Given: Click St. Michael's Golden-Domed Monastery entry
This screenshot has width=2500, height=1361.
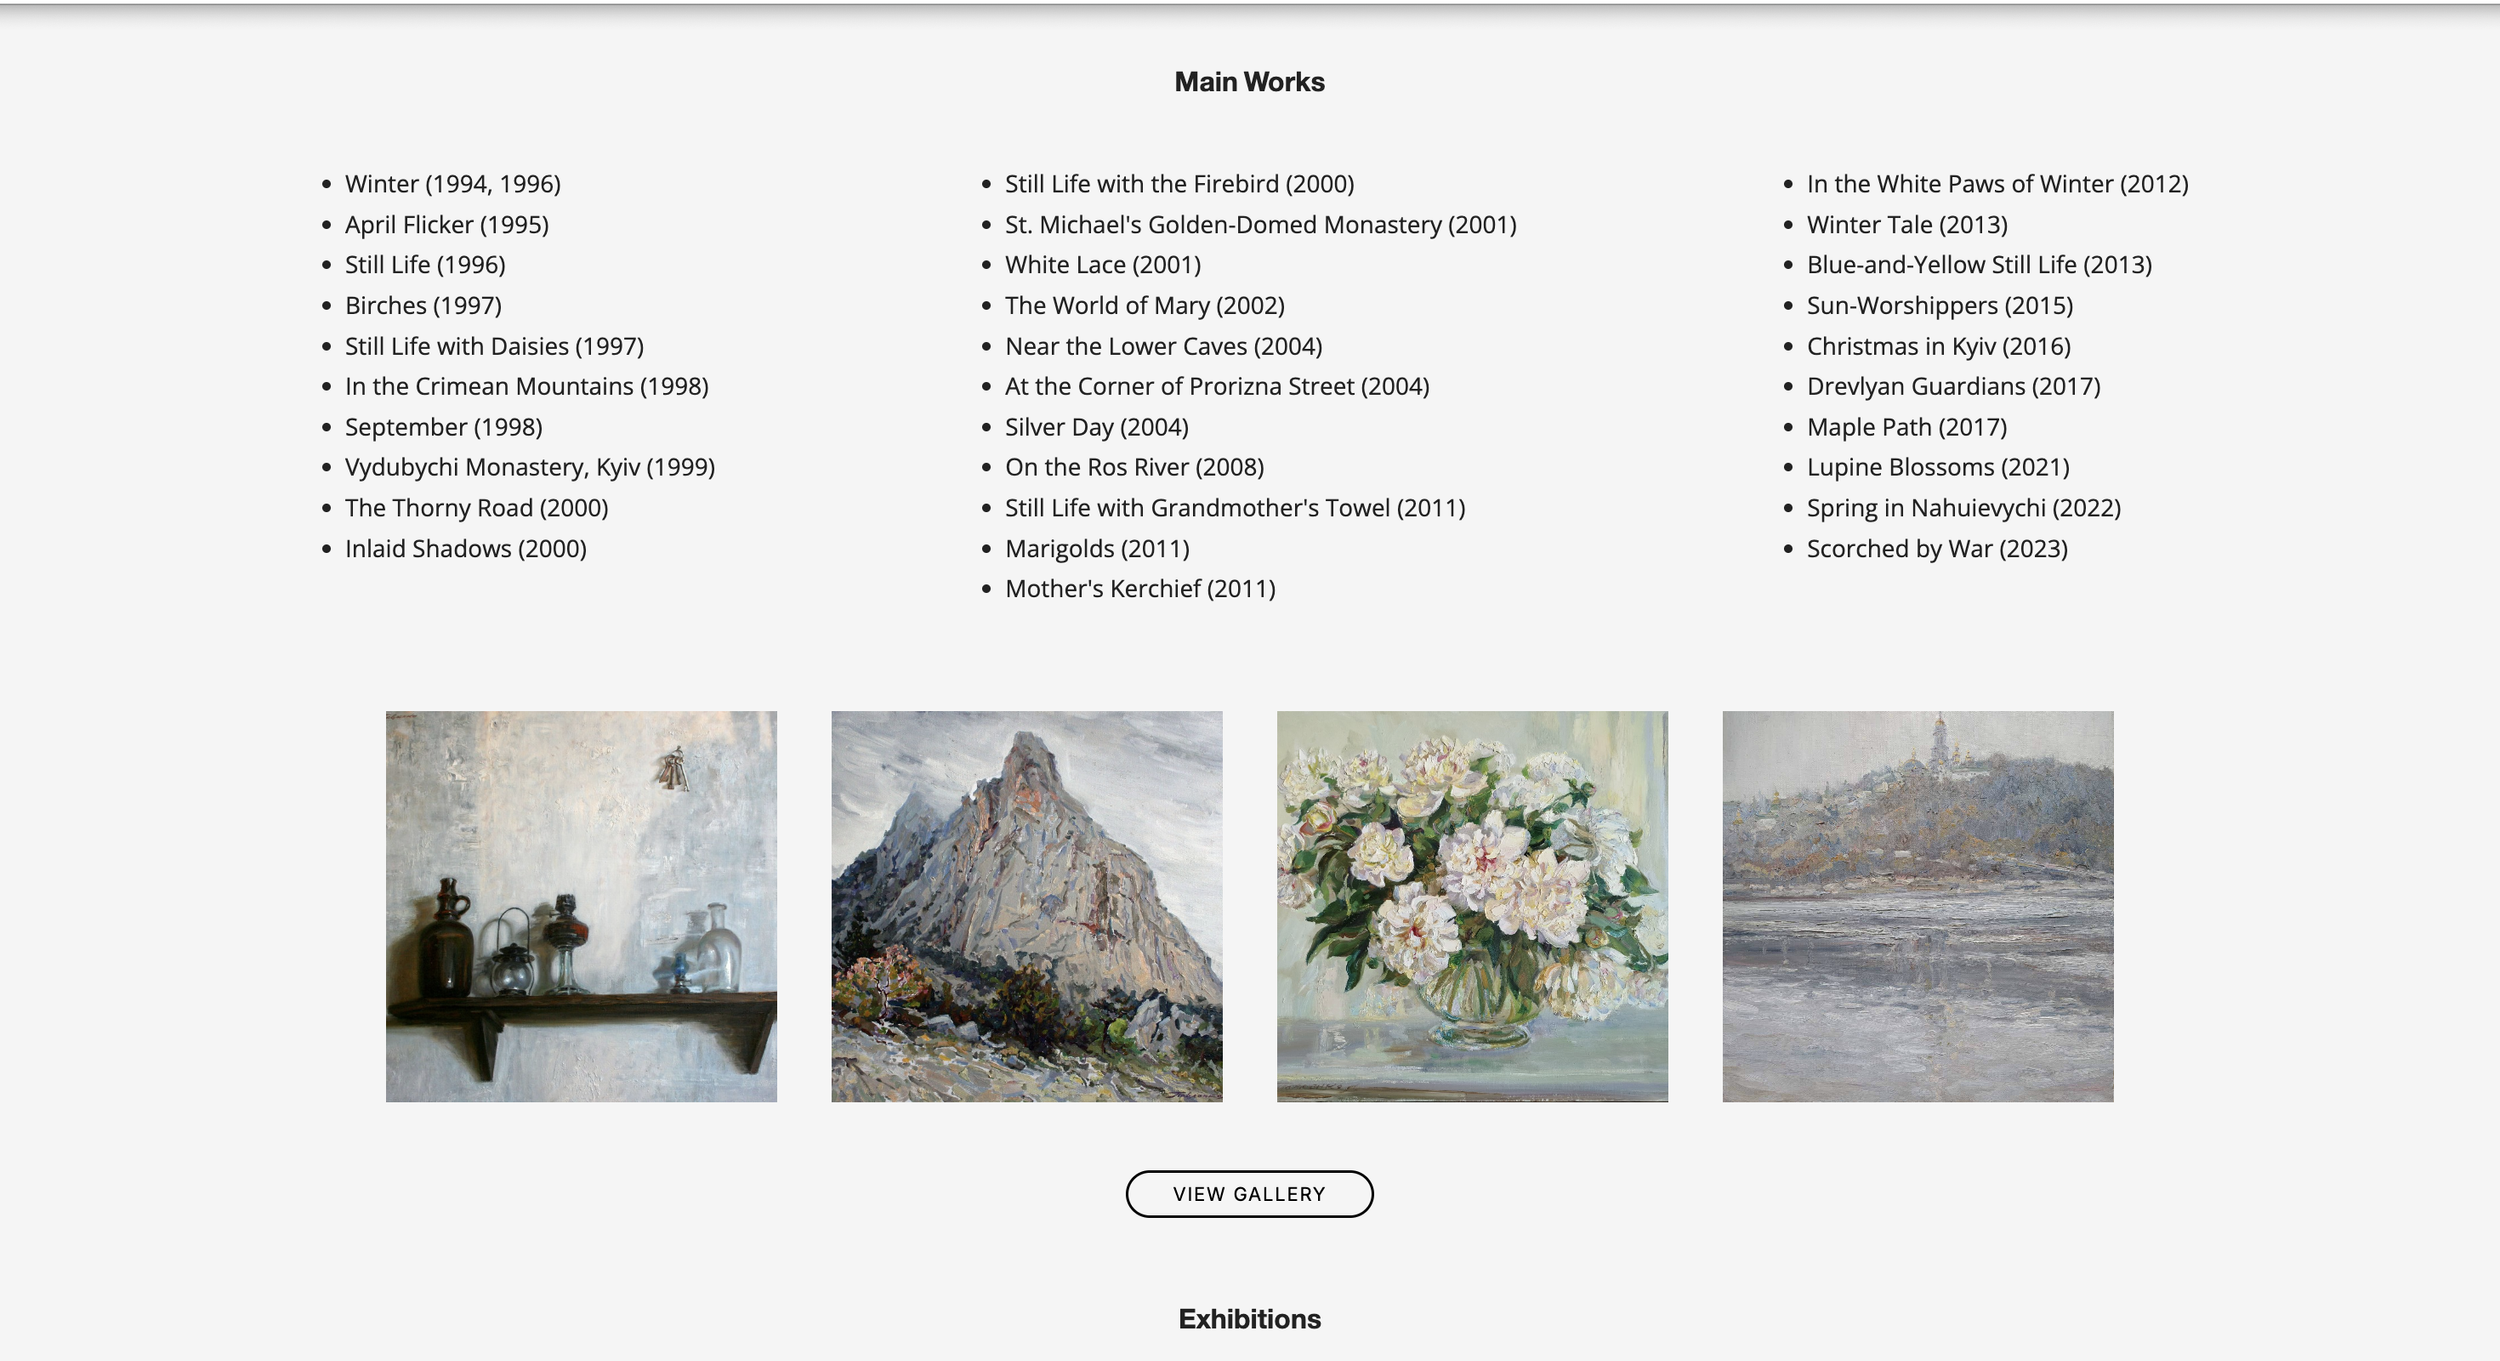Looking at the screenshot, I should pos(1260,225).
